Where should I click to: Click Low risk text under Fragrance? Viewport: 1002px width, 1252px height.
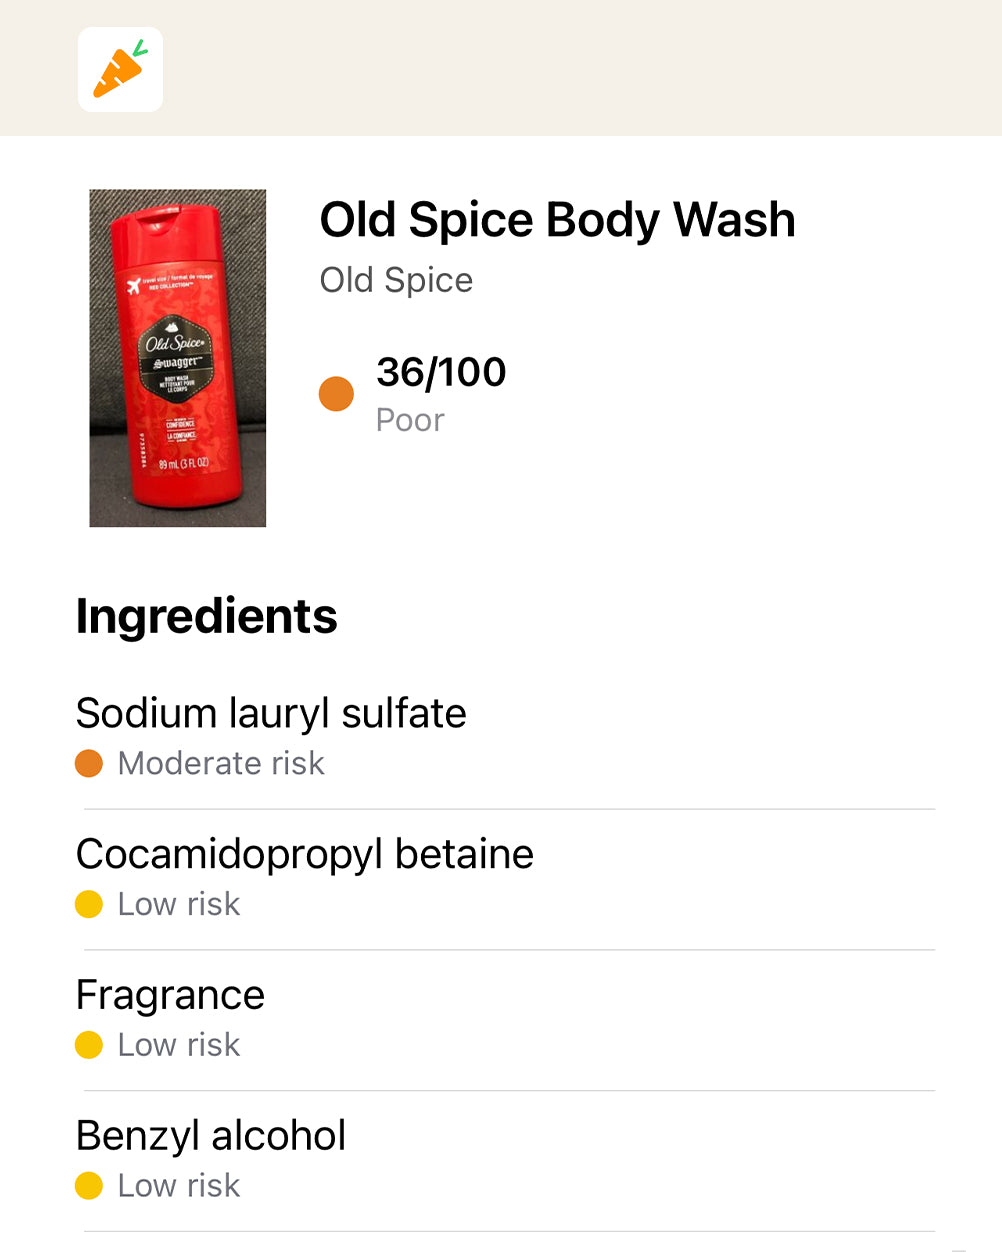click(179, 1045)
